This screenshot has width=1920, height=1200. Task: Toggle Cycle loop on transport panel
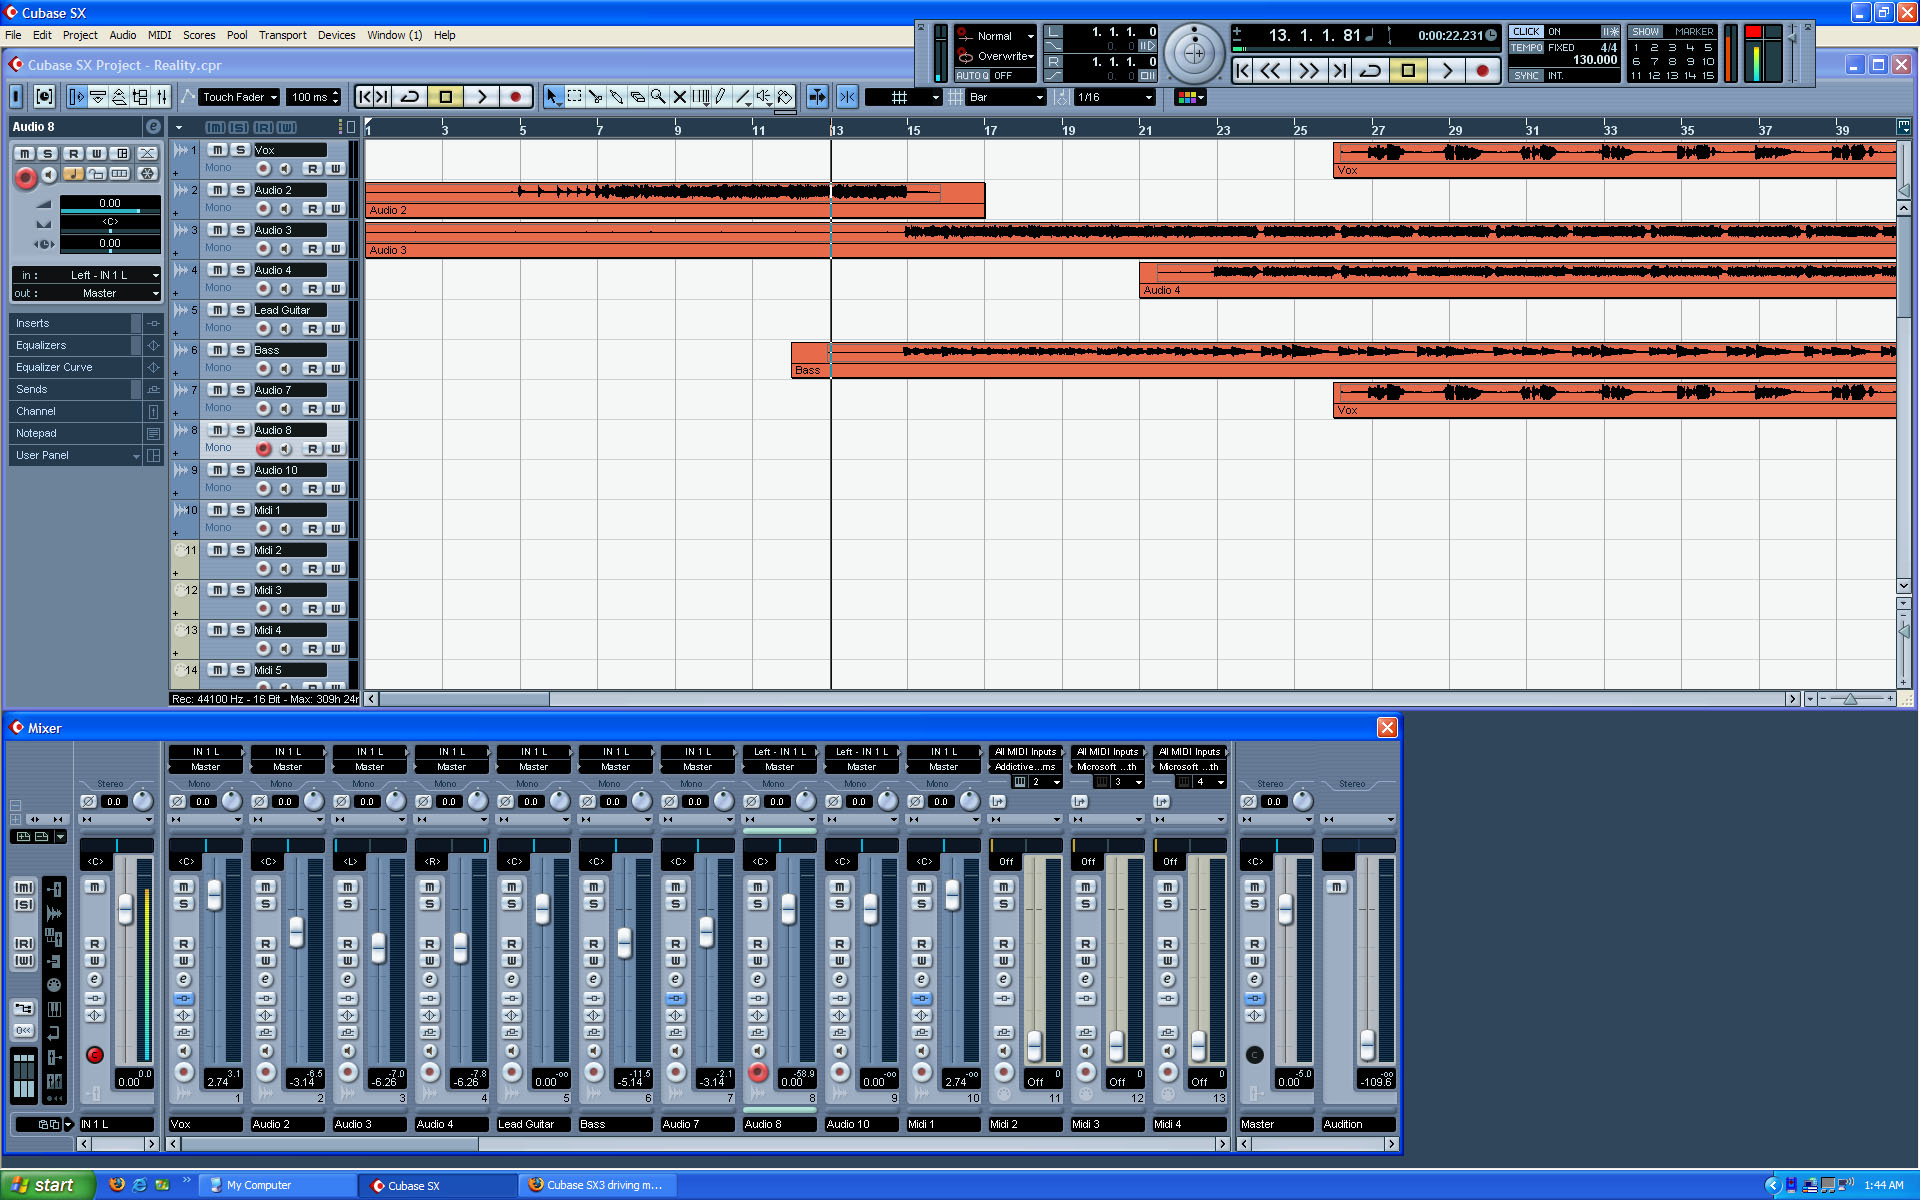tap(1371, 70)
